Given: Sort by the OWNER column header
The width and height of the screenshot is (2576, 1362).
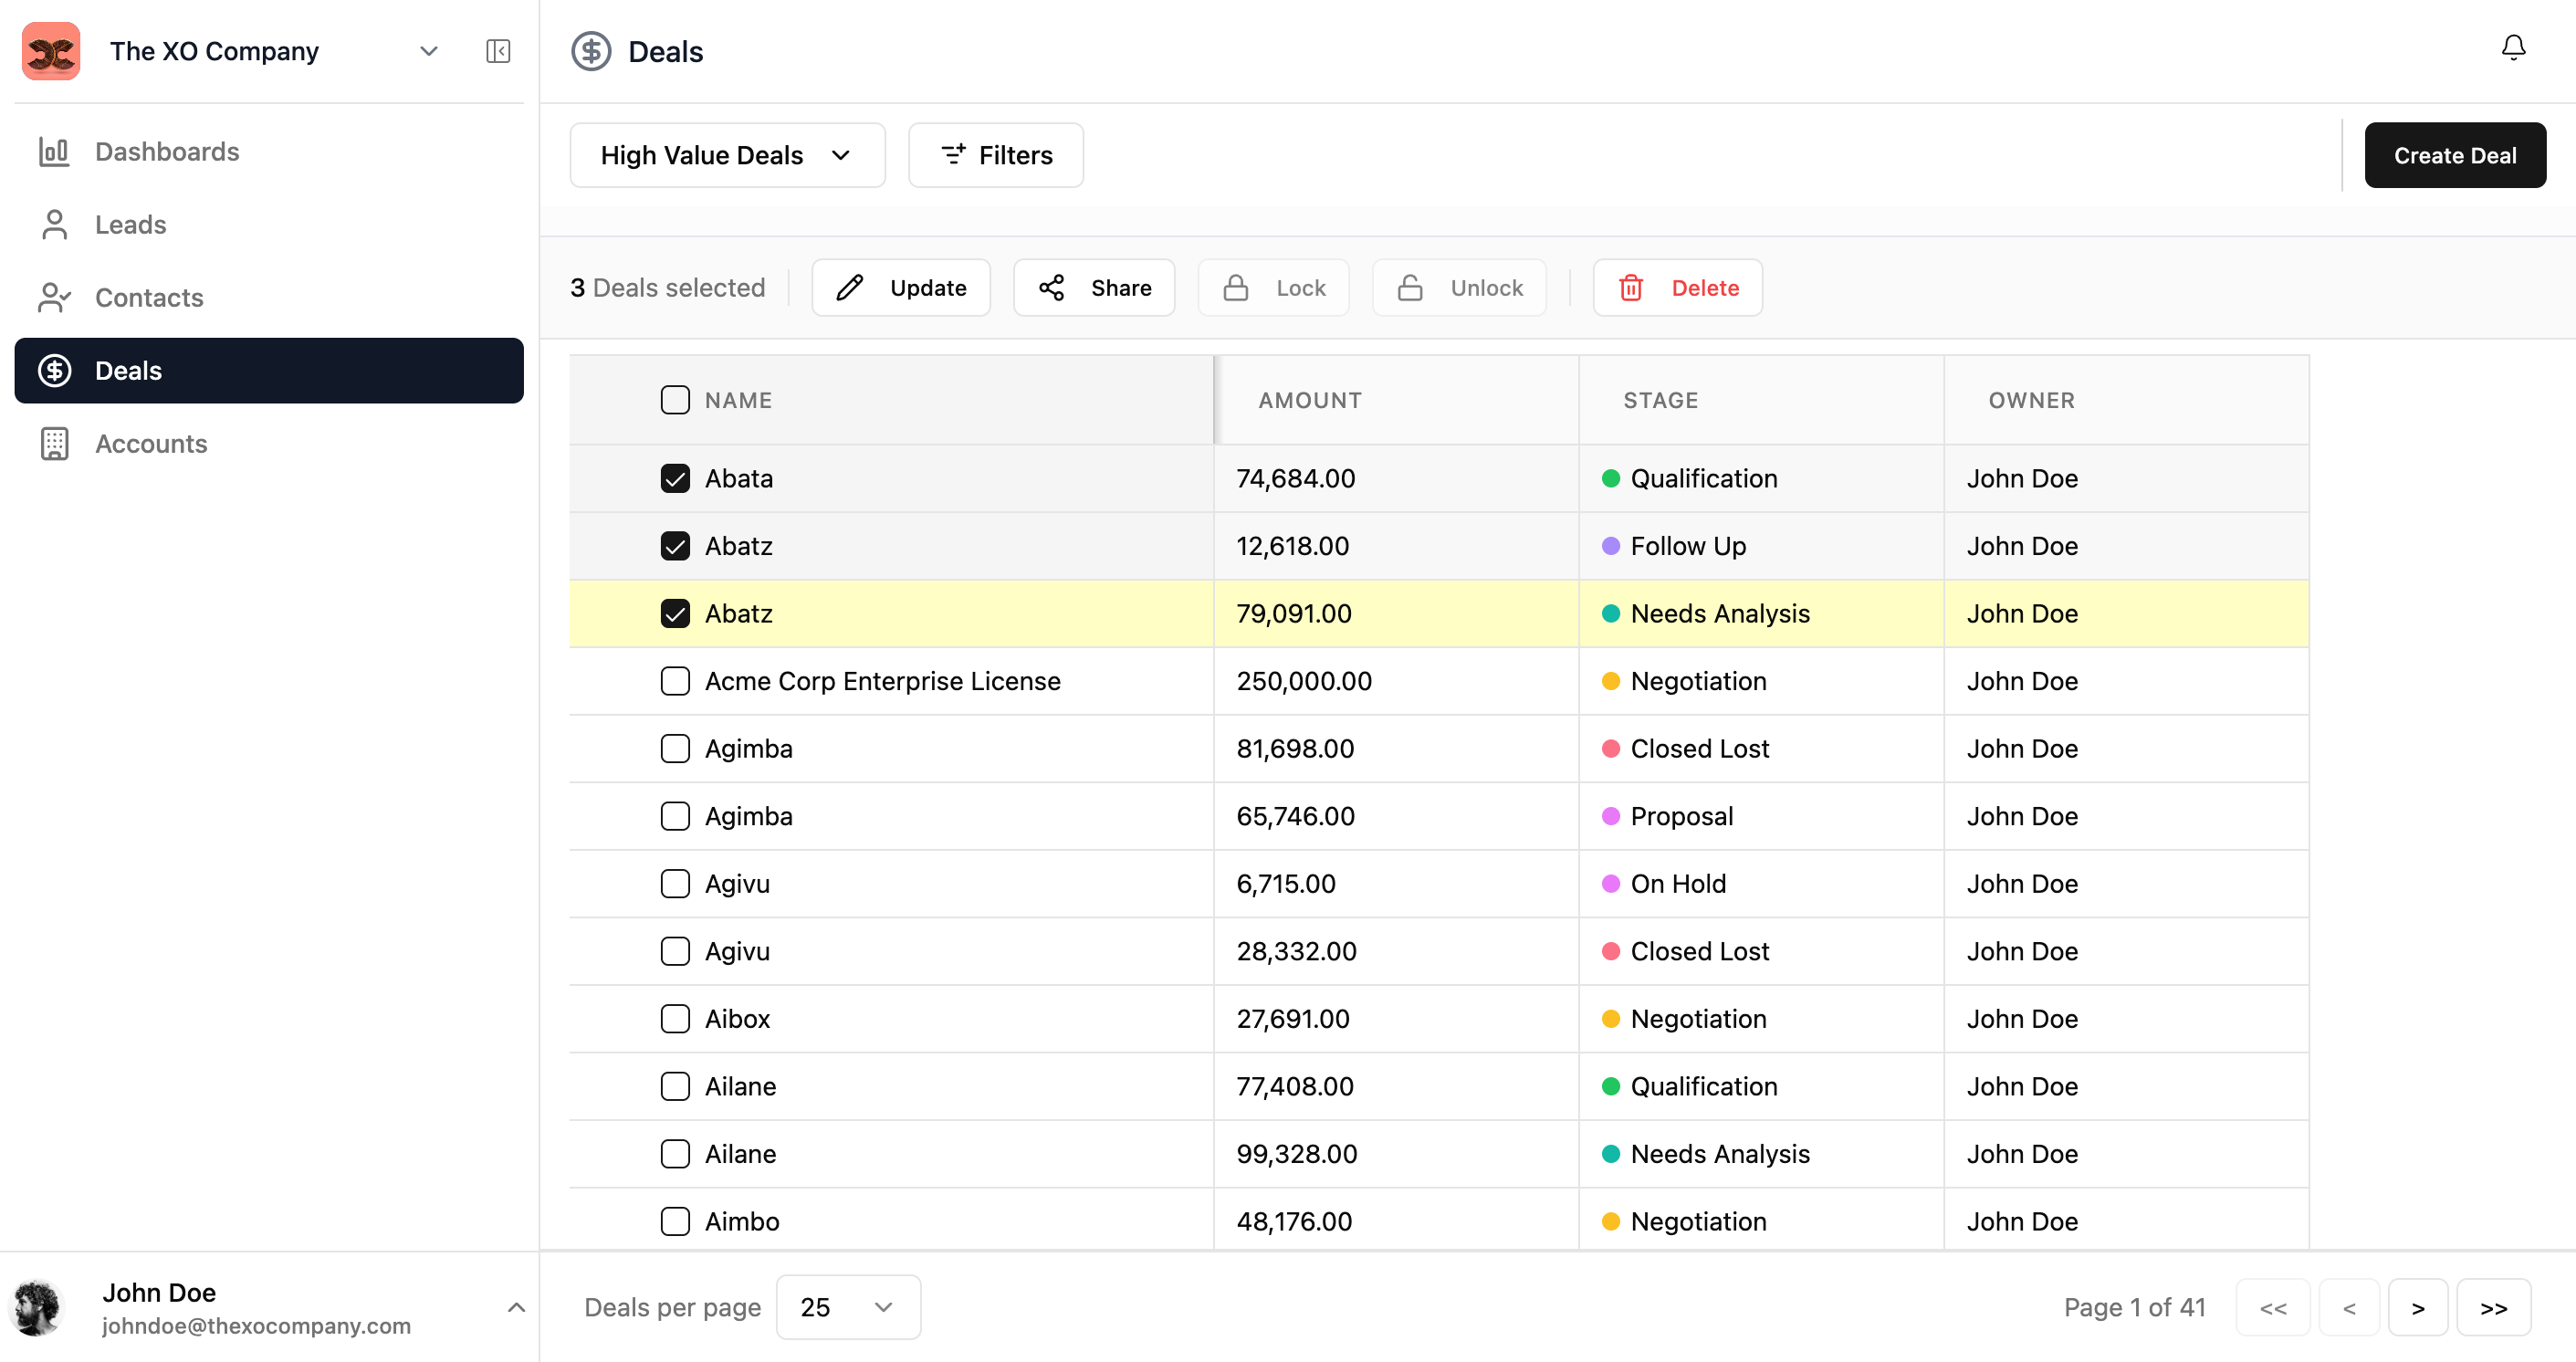Looking at the screenshot, I should (2030, 400).
